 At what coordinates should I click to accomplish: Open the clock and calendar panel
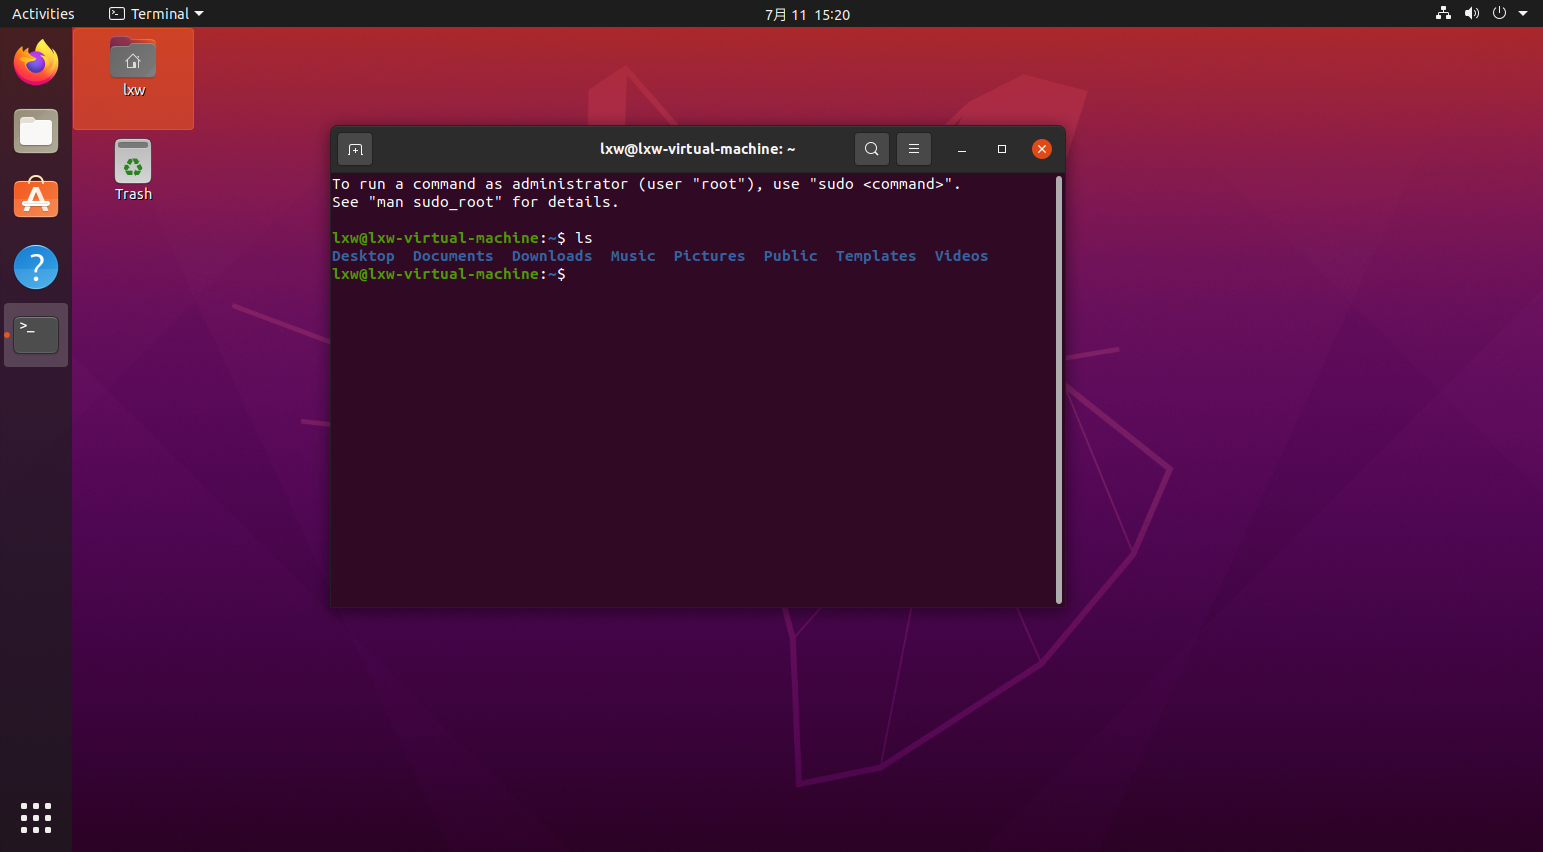807,14
